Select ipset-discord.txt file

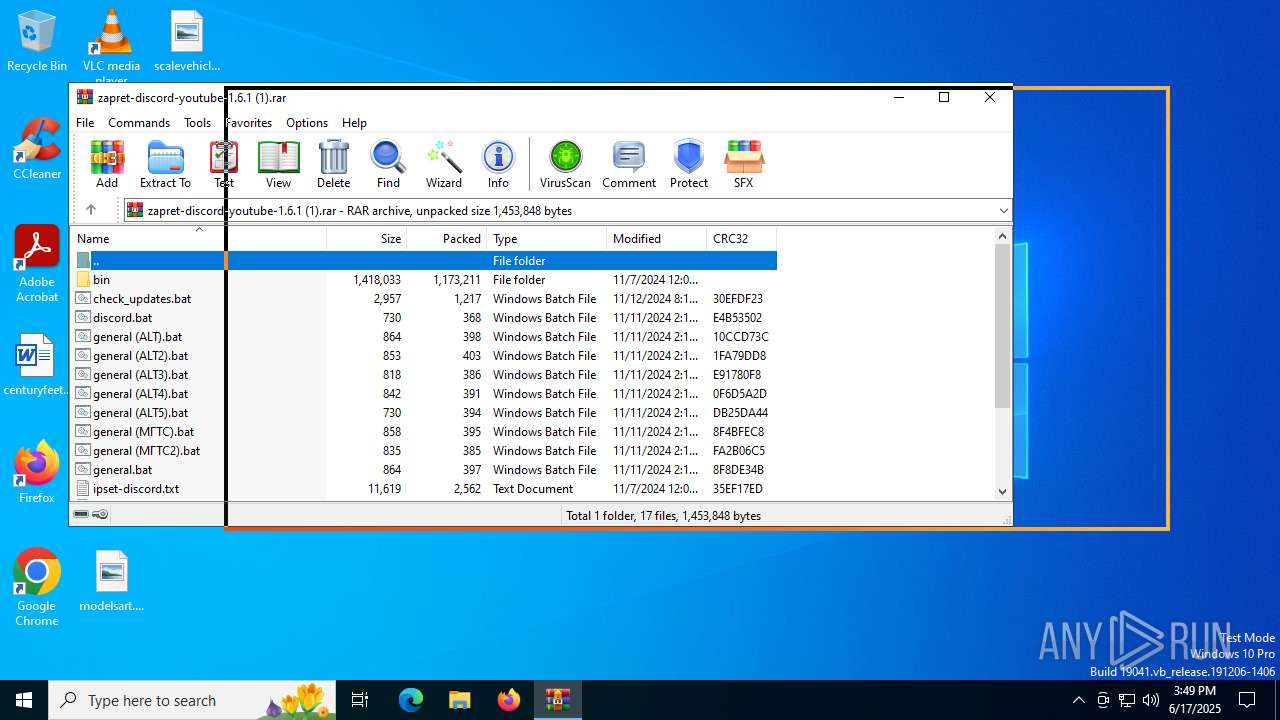click(x=425, y=489)
